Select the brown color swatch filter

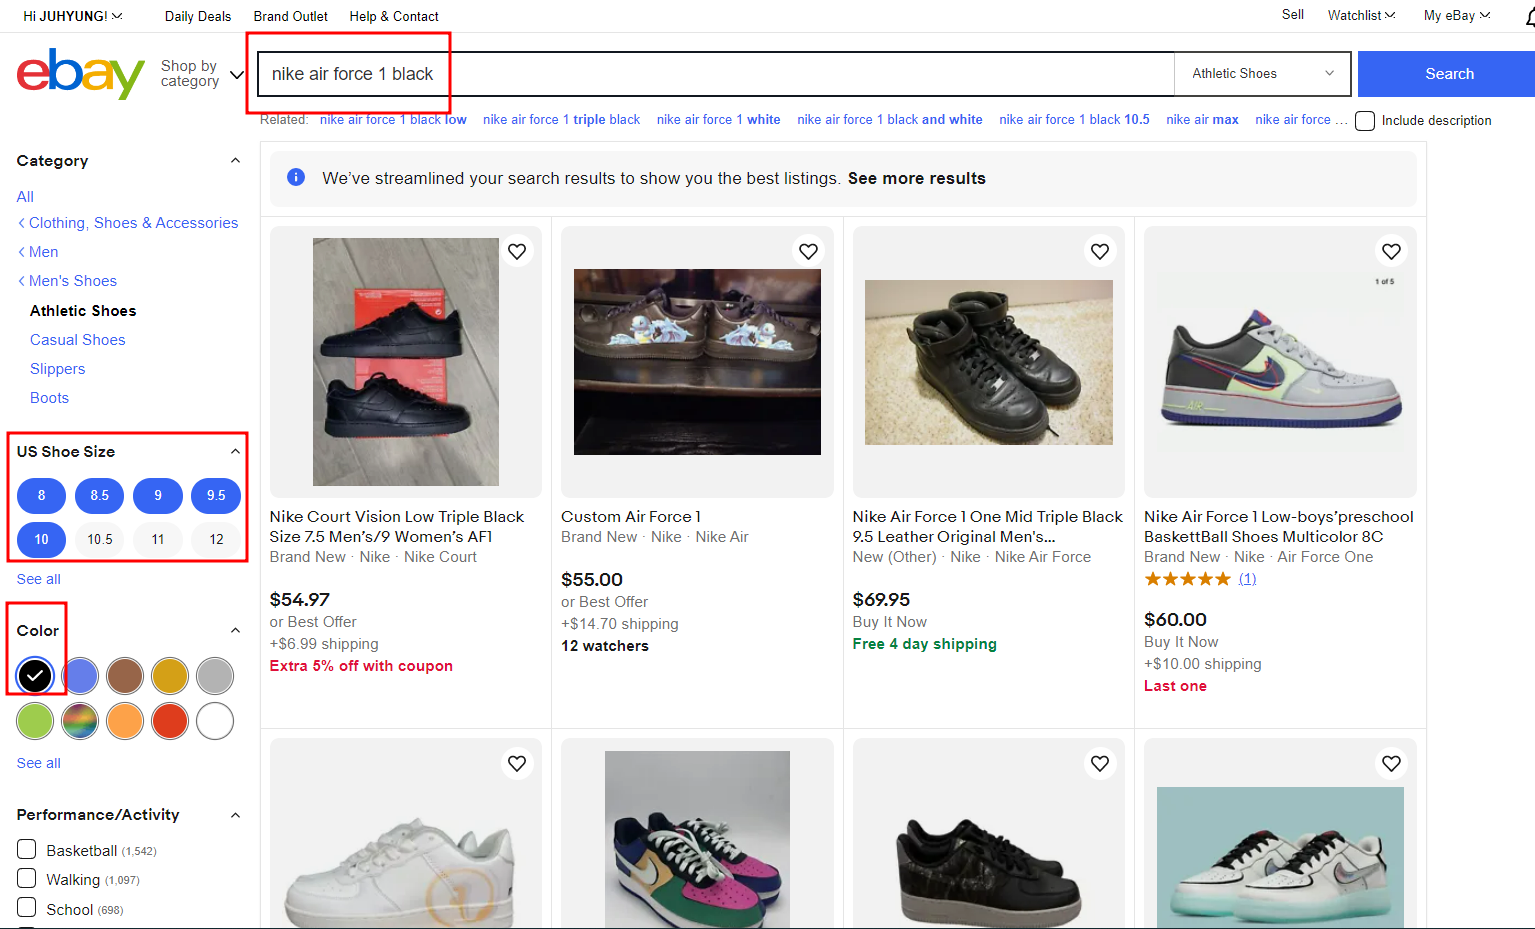125,676
